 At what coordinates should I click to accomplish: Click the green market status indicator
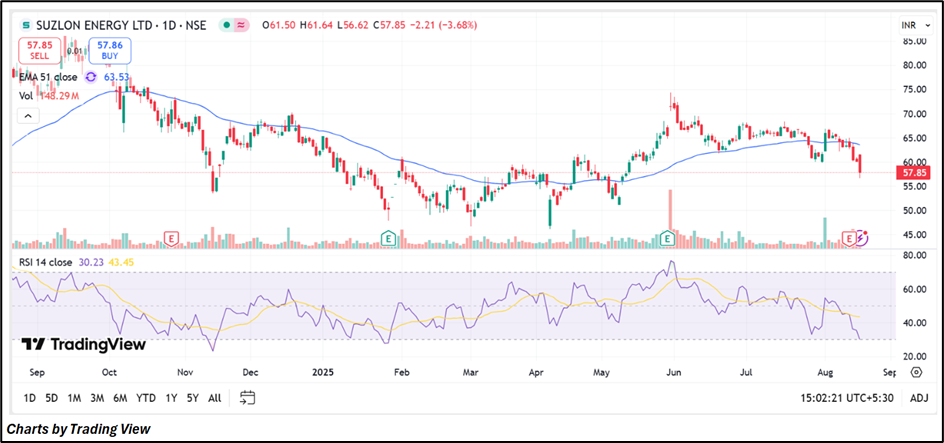tap(226, 25)
